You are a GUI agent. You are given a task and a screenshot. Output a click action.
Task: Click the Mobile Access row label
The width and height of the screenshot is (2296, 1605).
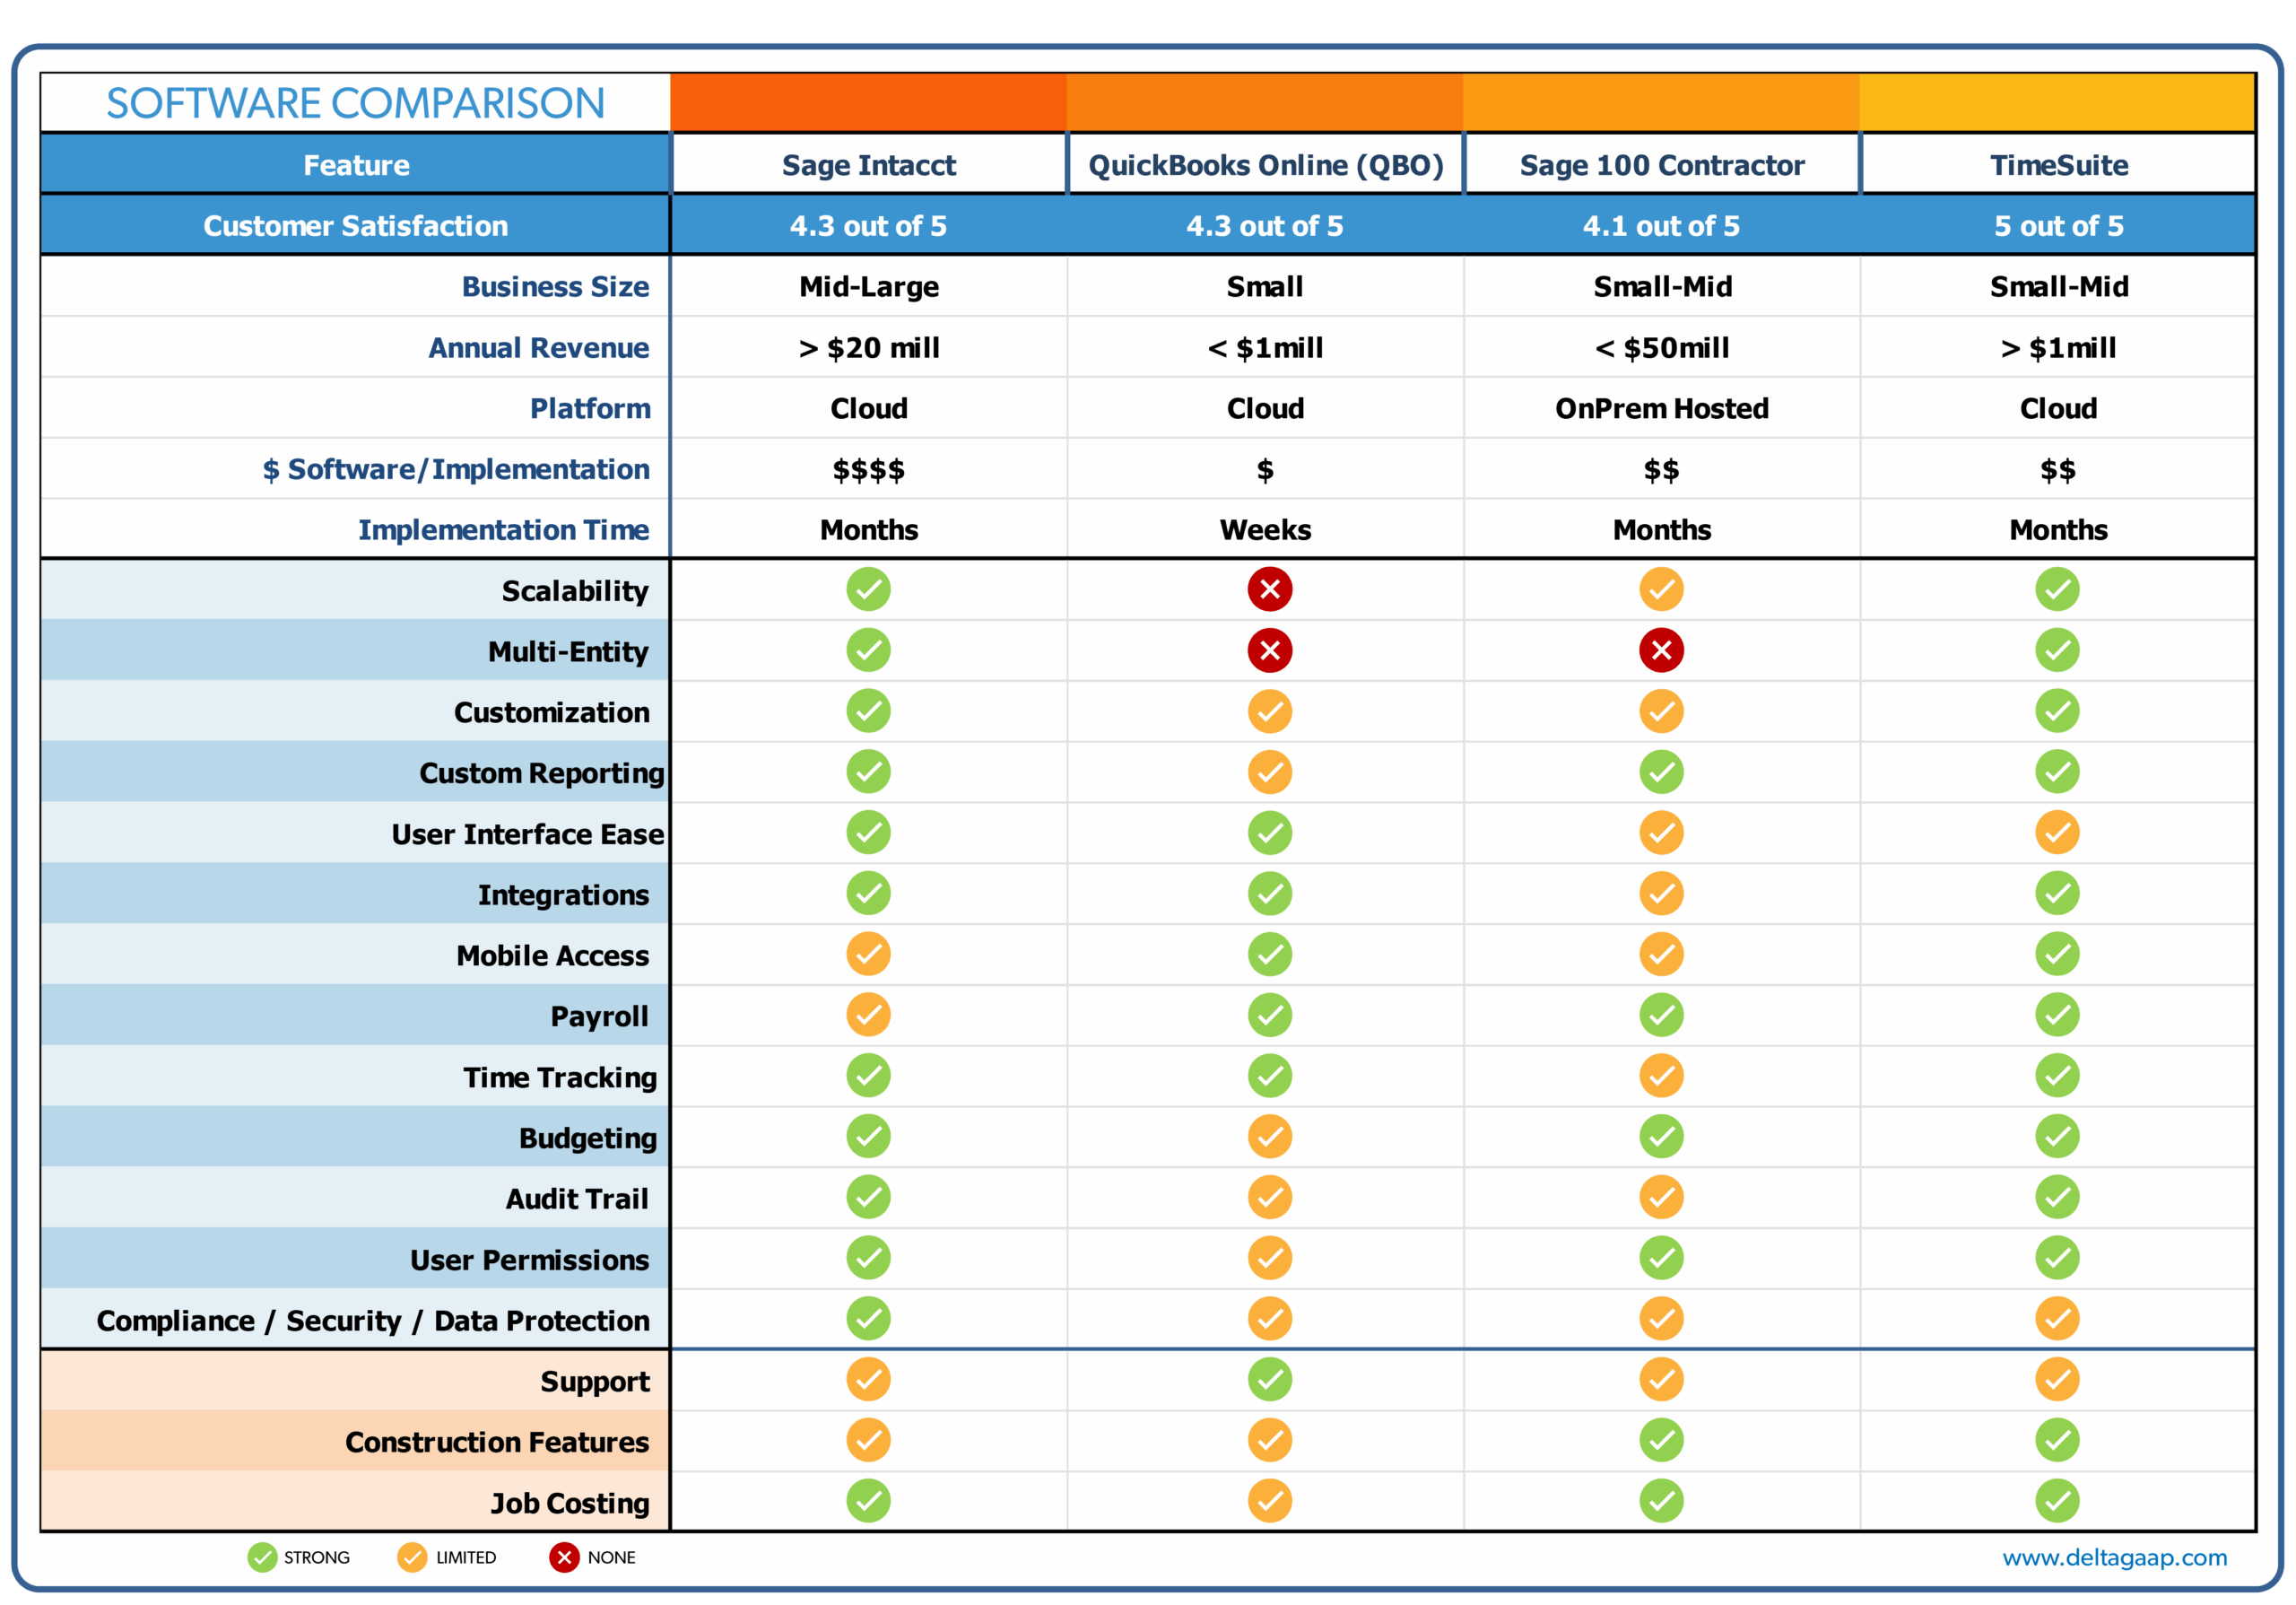pyautogui.click(x=553, y=956)
